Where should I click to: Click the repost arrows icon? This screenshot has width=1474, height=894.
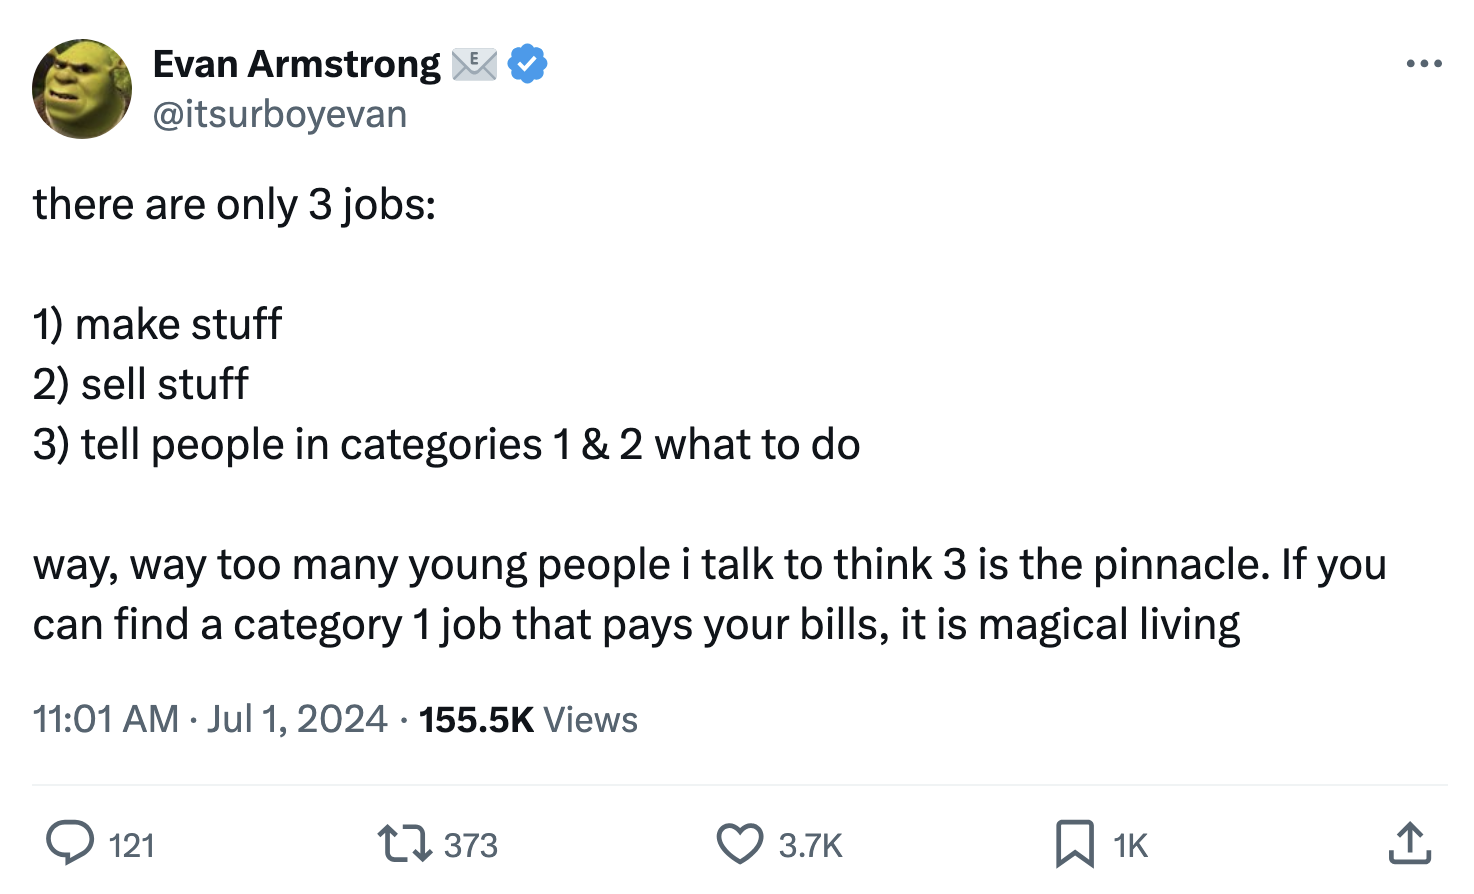click(404, 843)
